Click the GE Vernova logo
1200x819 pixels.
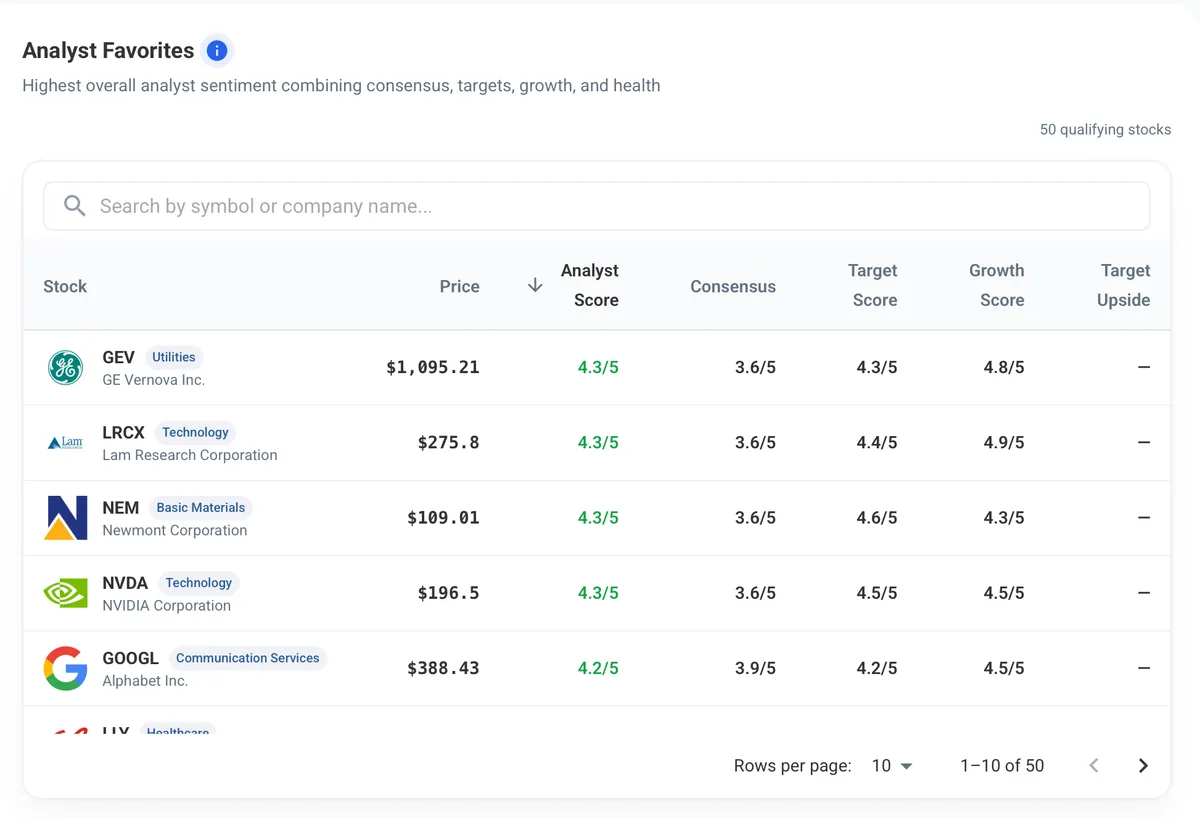[x=66, y=368]
